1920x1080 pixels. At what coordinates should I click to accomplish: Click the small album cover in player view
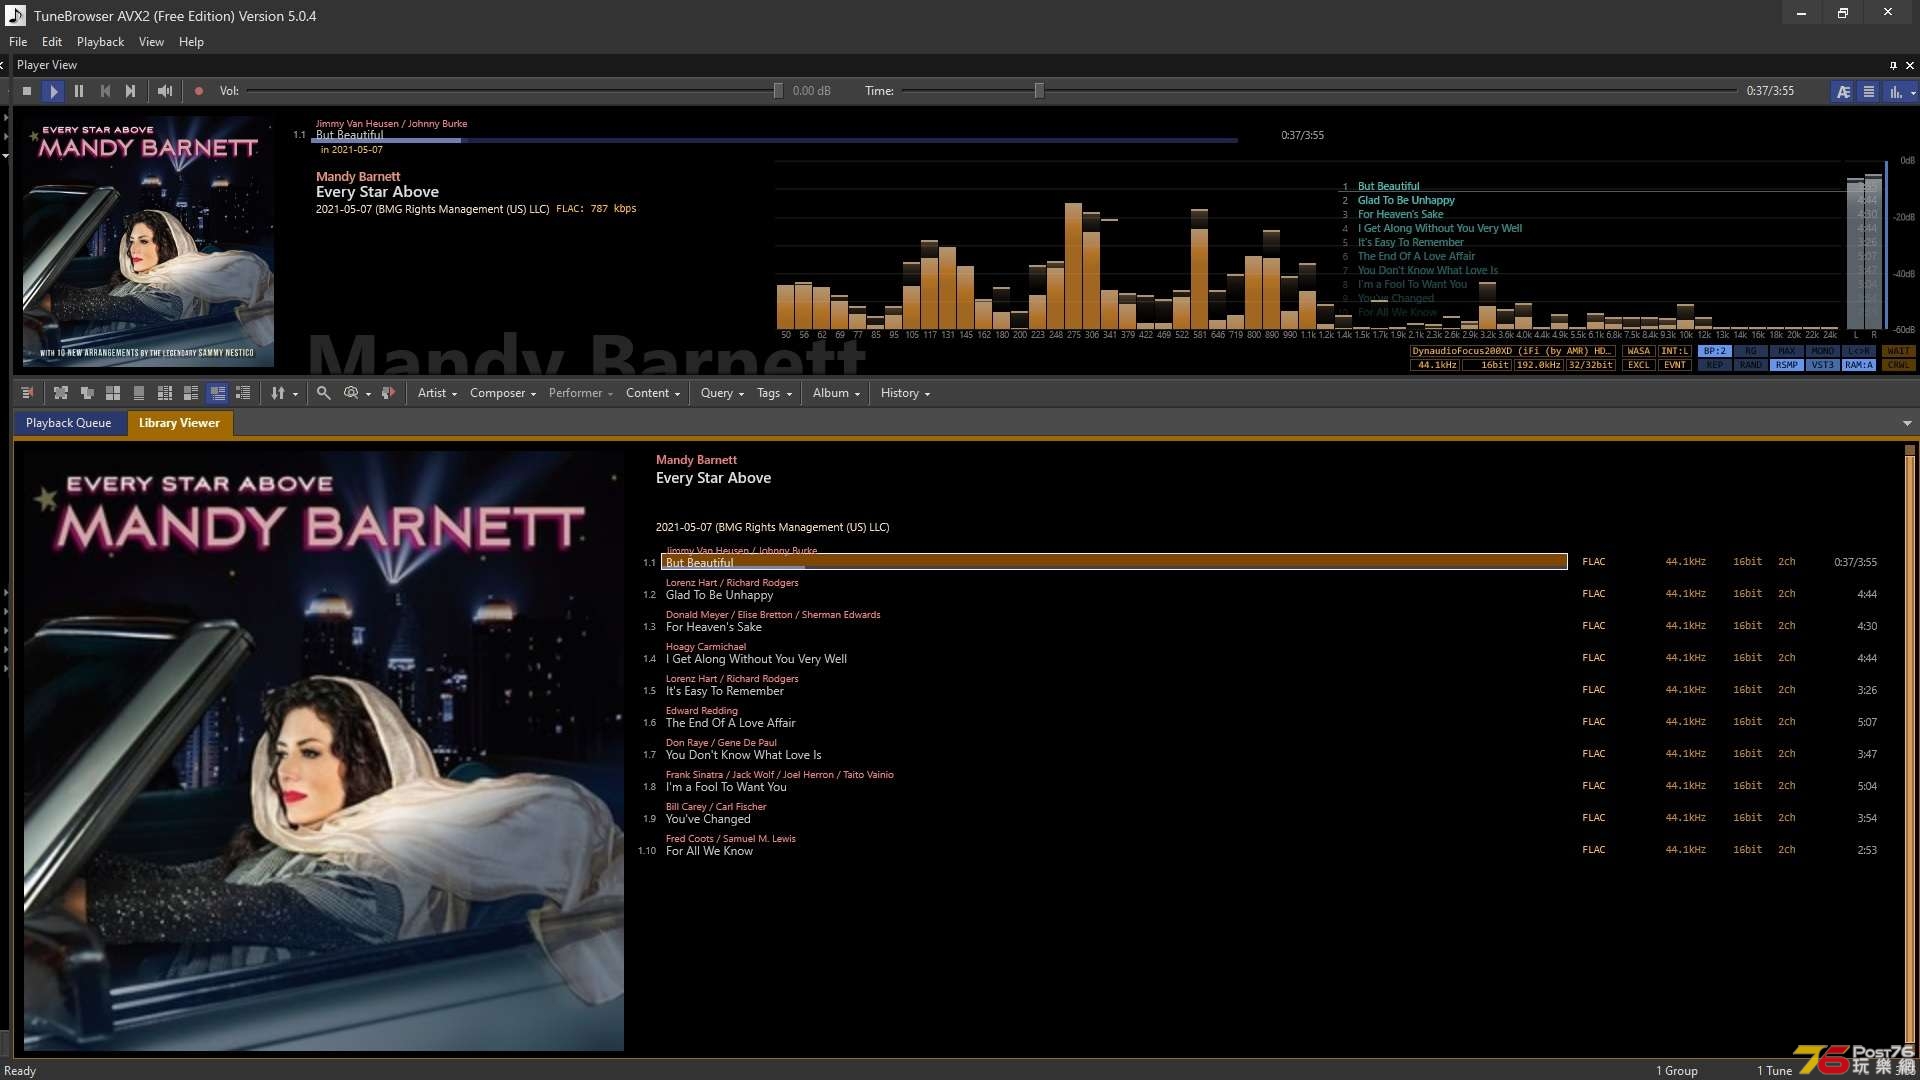click(x=148, y=242)
